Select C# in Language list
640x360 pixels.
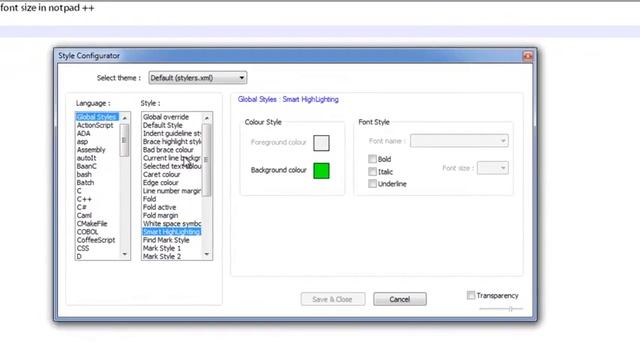(x=82, y=207)
